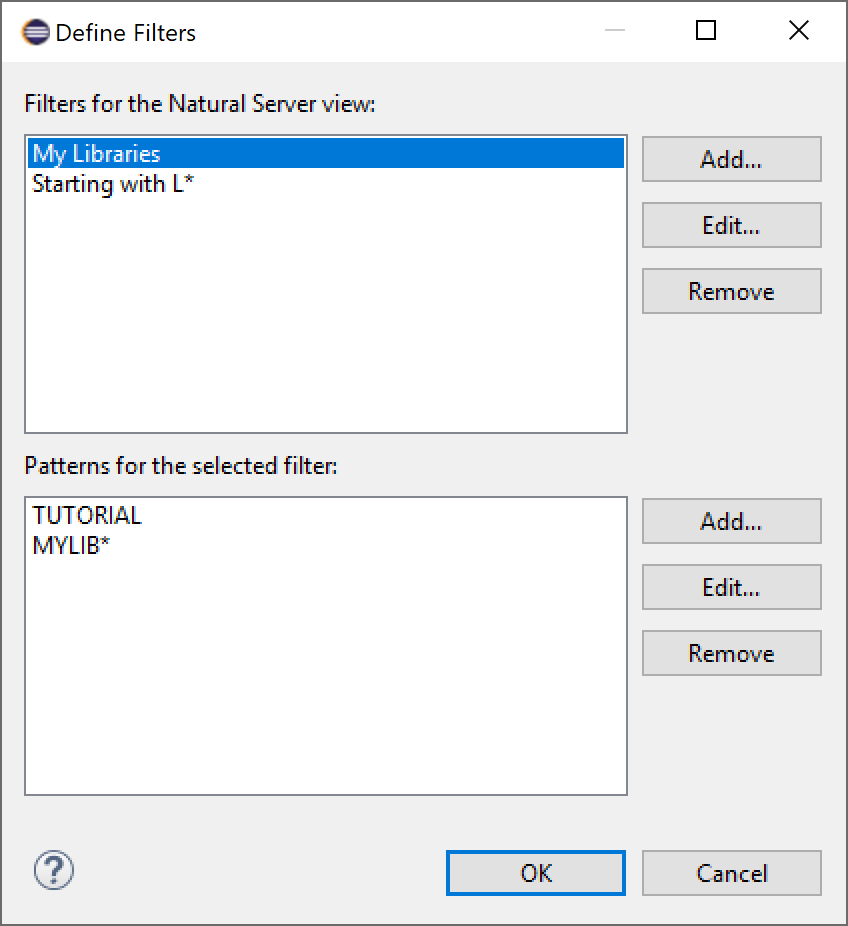Add a new pattern for the filter

tap(731, 521)
